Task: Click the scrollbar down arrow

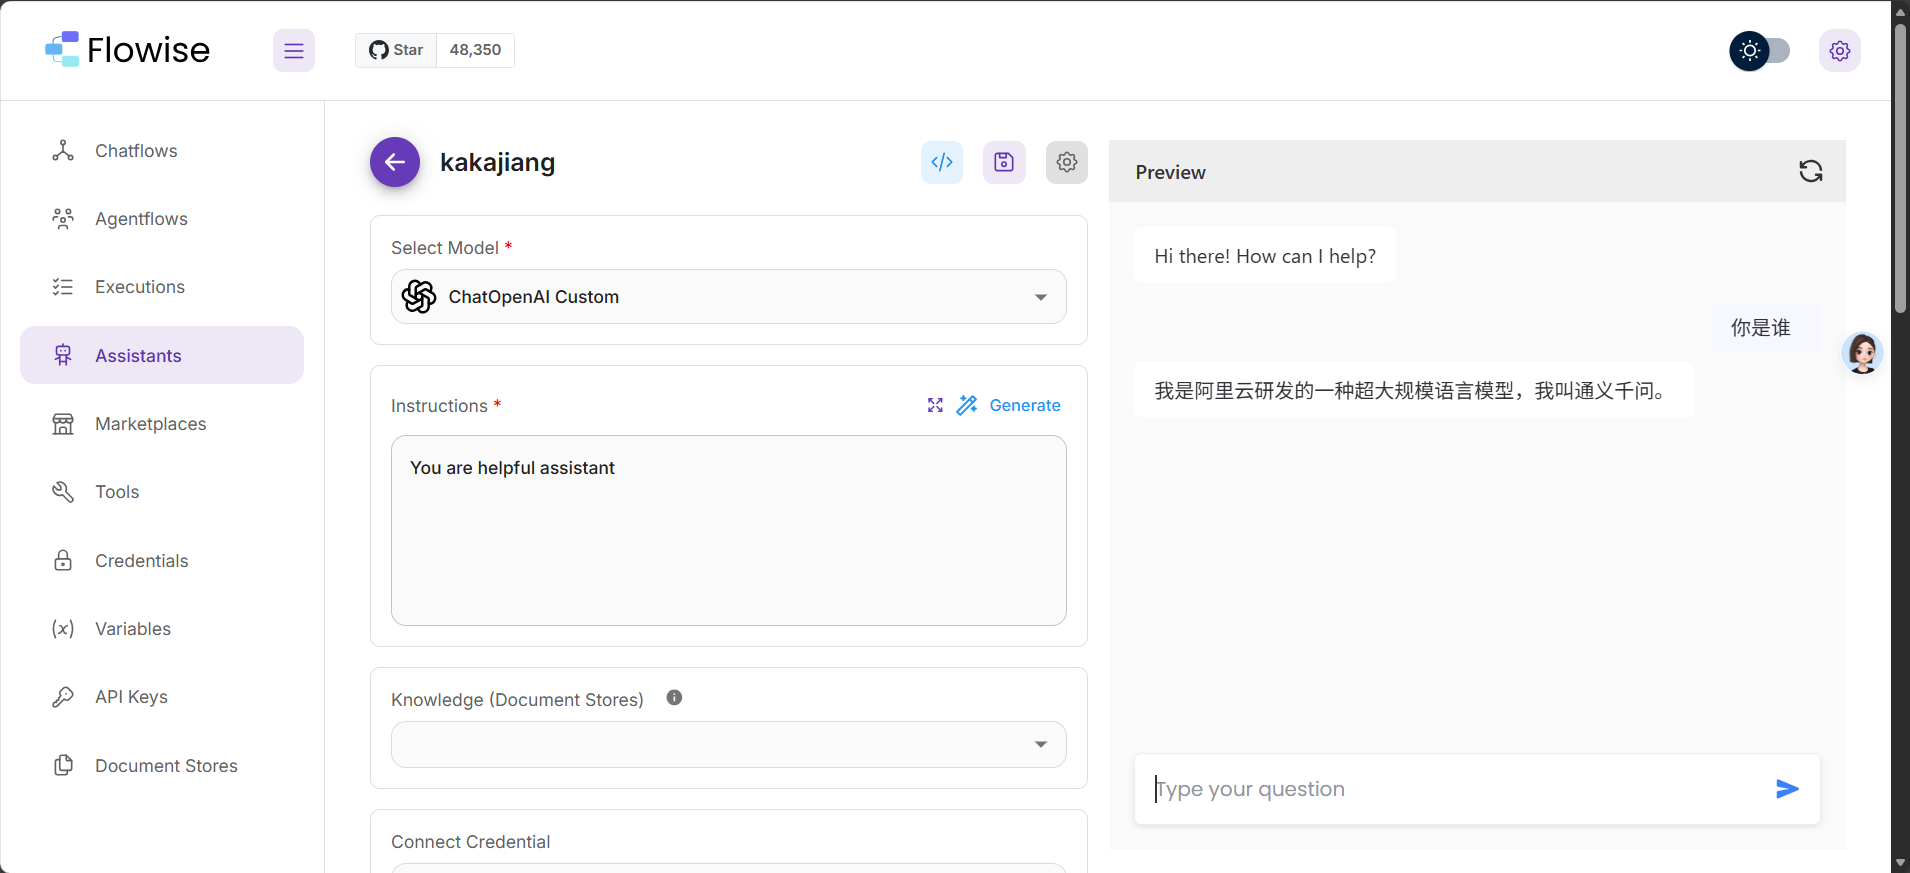Action: tap(1900, 863)
